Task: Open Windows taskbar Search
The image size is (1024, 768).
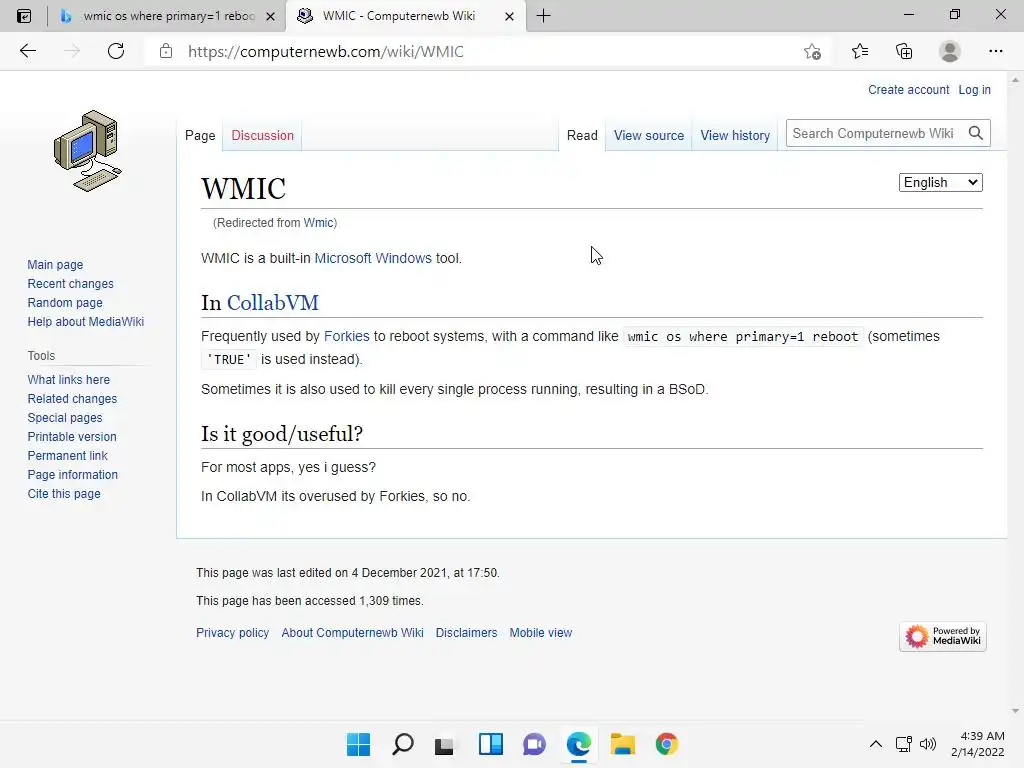Action: [402, 744]
